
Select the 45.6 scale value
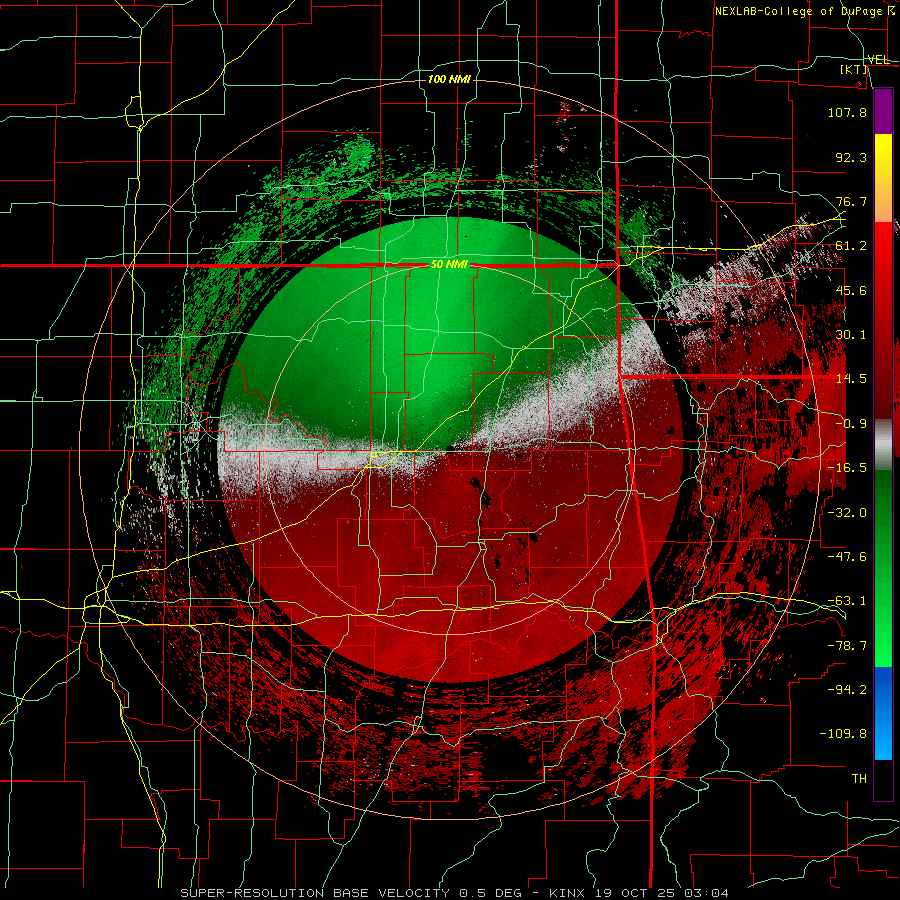[851, 290]
